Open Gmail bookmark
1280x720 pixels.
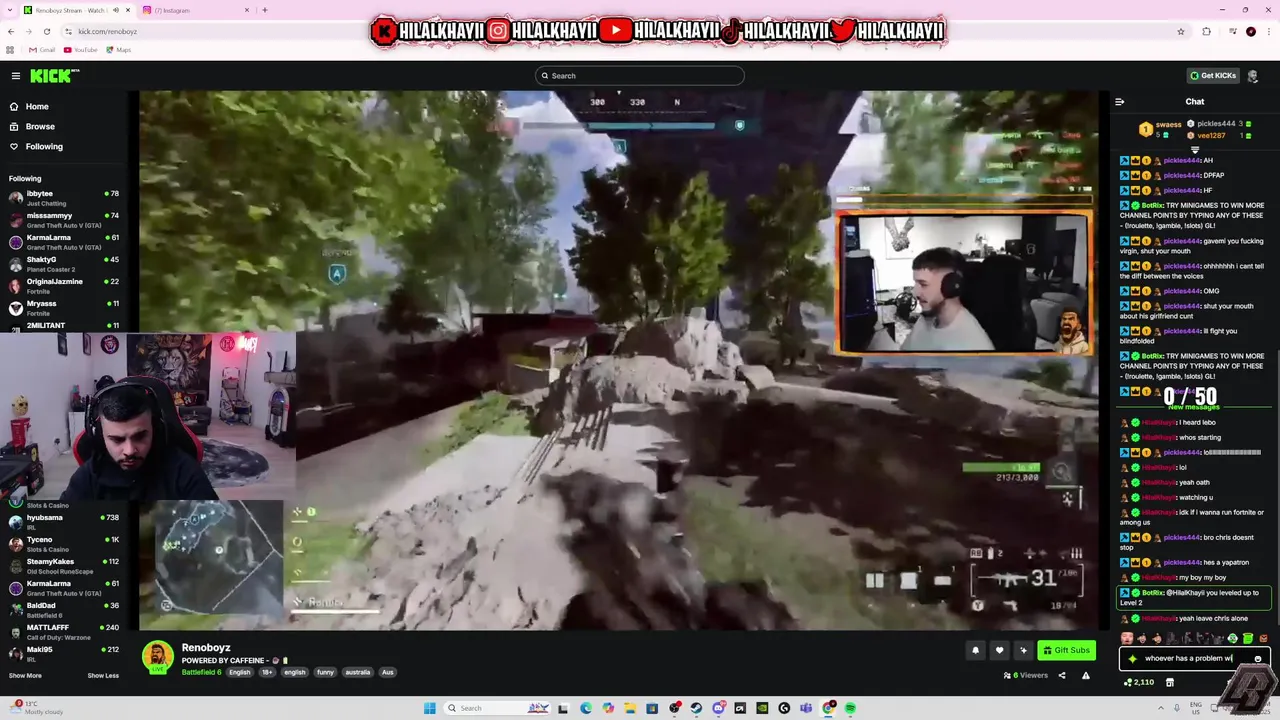[x=42, y=50]
